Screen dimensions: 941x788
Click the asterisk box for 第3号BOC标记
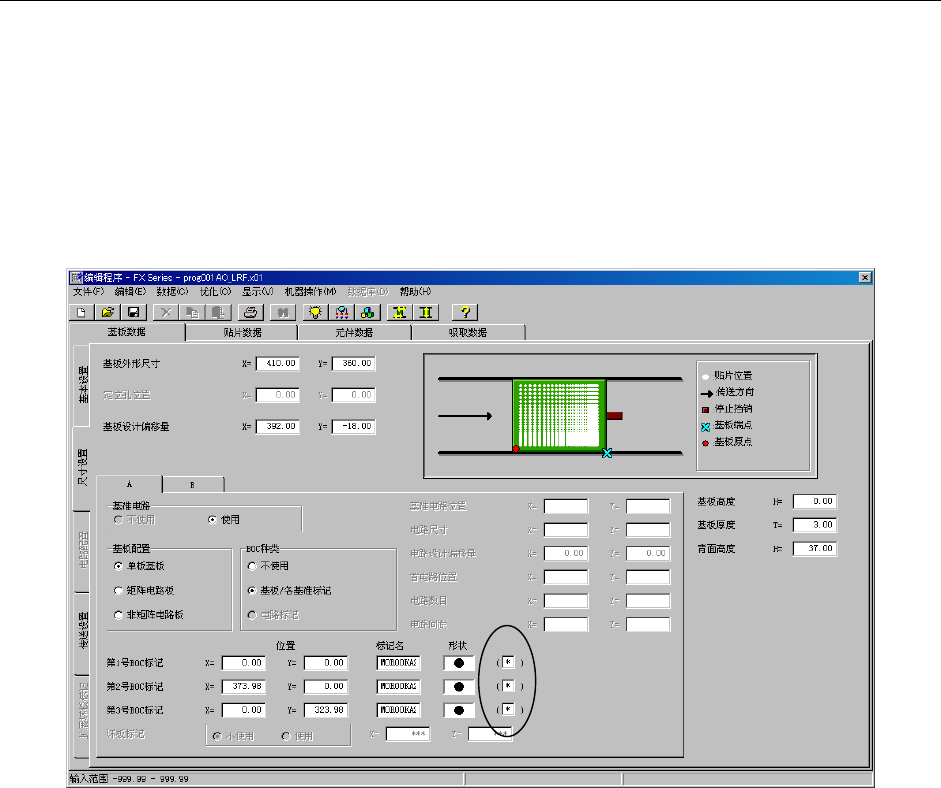tap(508, 709)
